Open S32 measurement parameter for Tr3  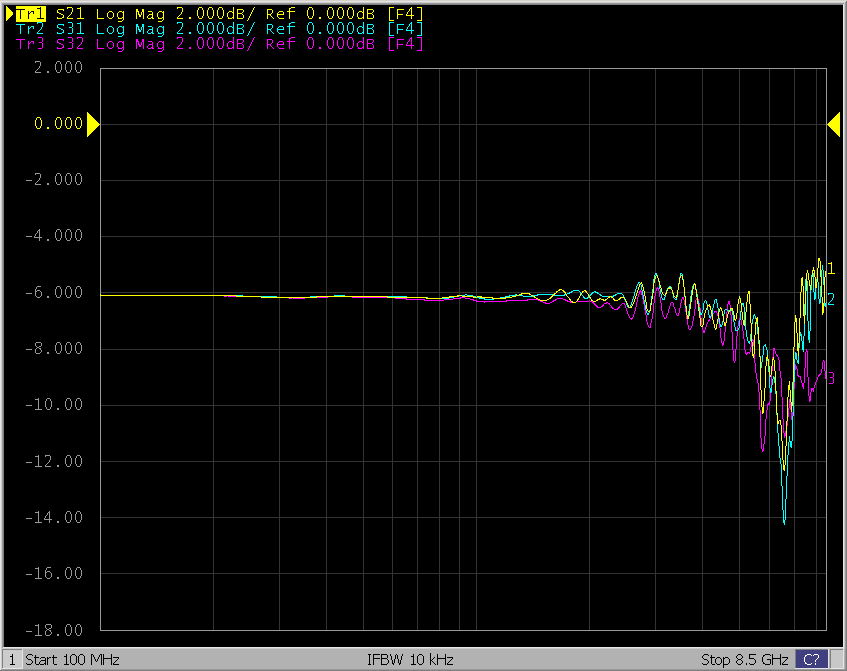(x=71, y=45)
